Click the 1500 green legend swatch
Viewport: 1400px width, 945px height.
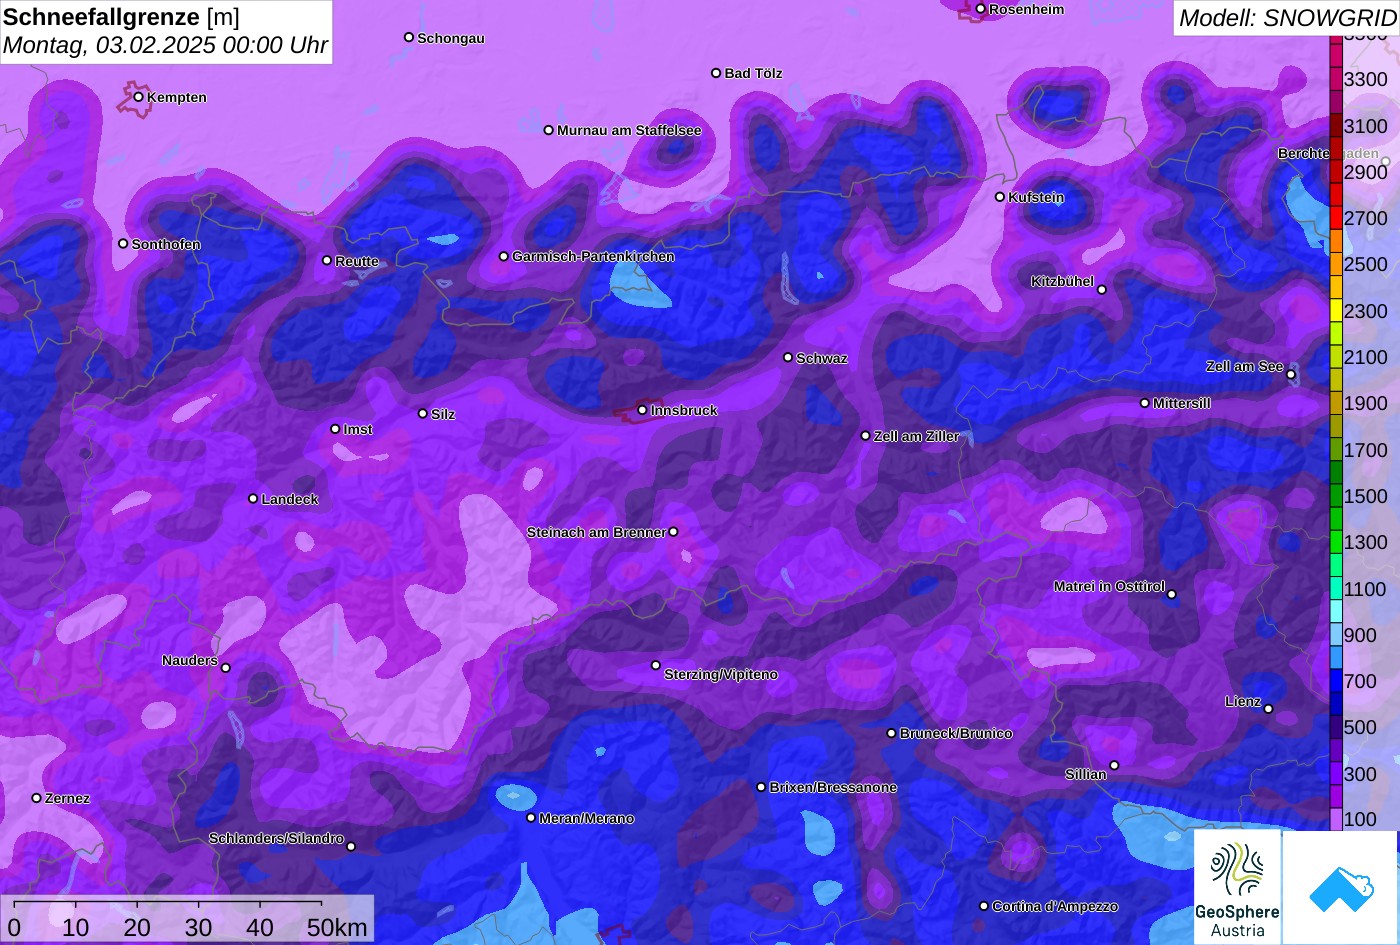pos(1336,496)
